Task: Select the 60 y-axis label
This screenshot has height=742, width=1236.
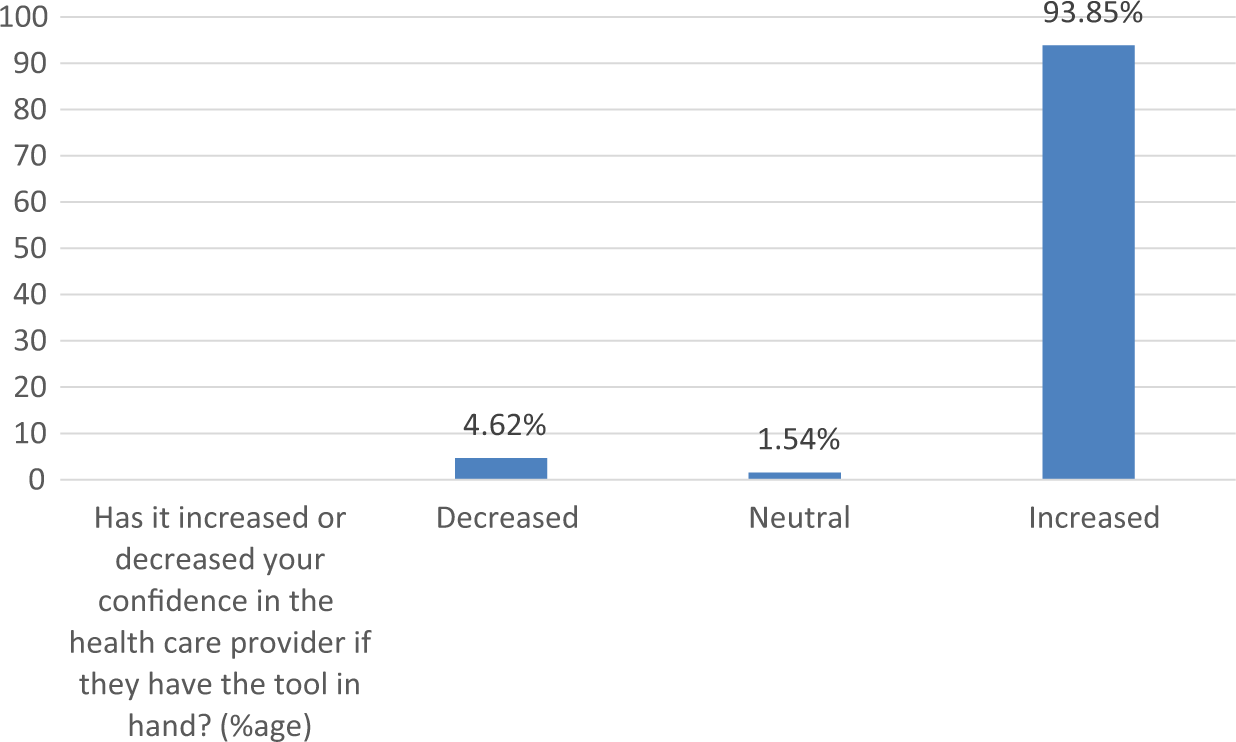Action: tap(30, 203)
